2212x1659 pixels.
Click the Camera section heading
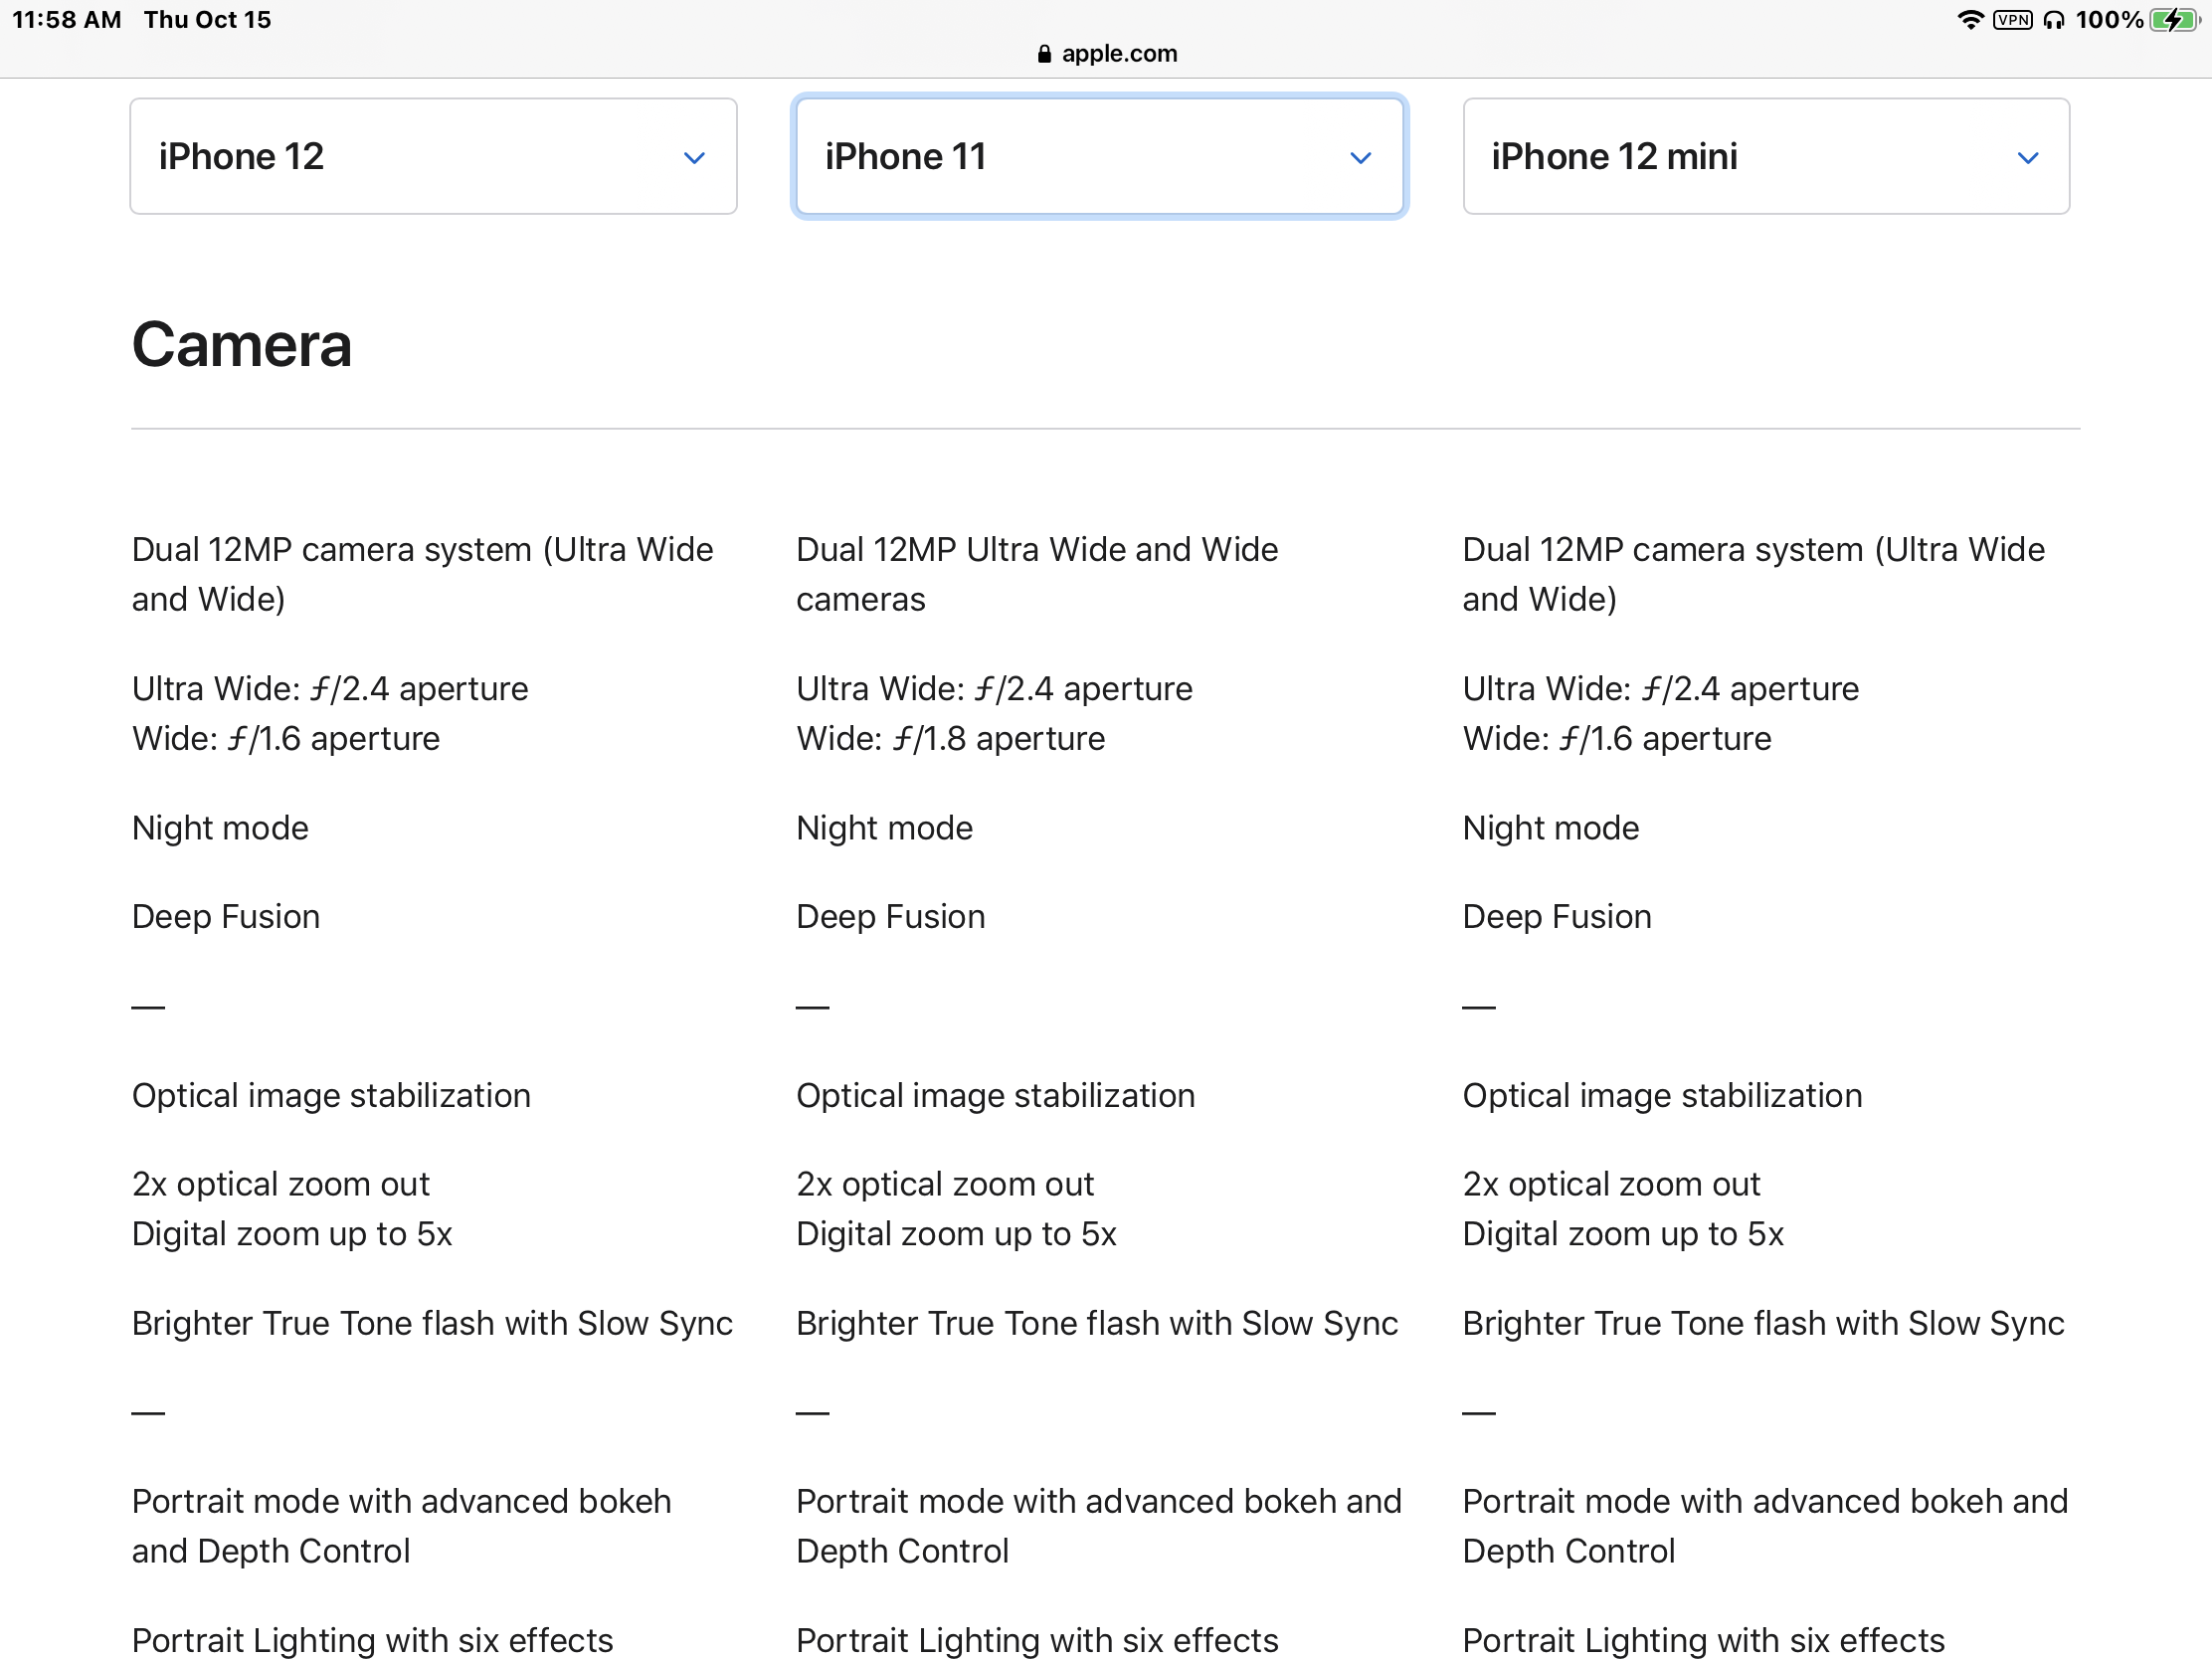tap(241, 345)
